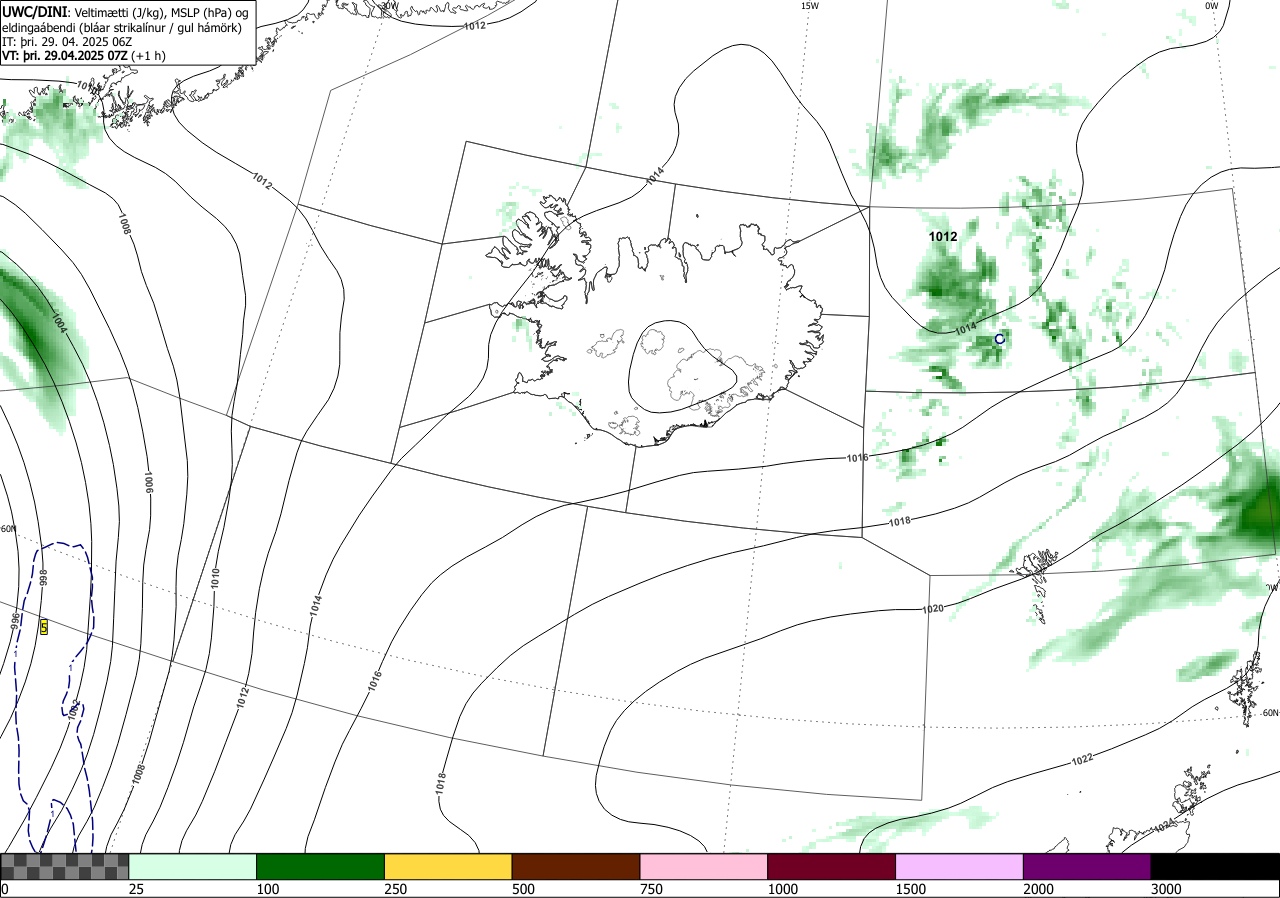Click the legend value 25
Screen dimensions: 1280x898
coord(136,889)
